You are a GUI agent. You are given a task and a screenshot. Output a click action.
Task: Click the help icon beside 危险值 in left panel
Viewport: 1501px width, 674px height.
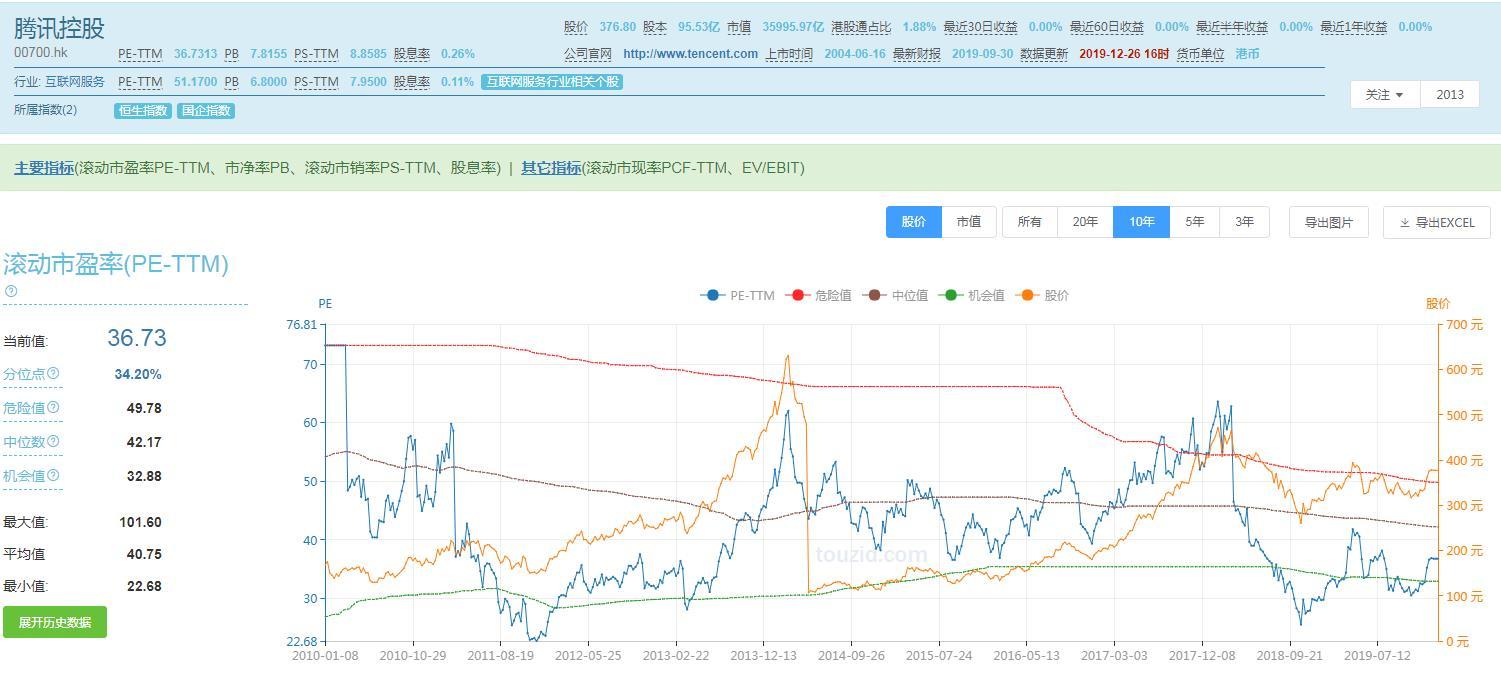pyautogui.click(x=54, y=407)
